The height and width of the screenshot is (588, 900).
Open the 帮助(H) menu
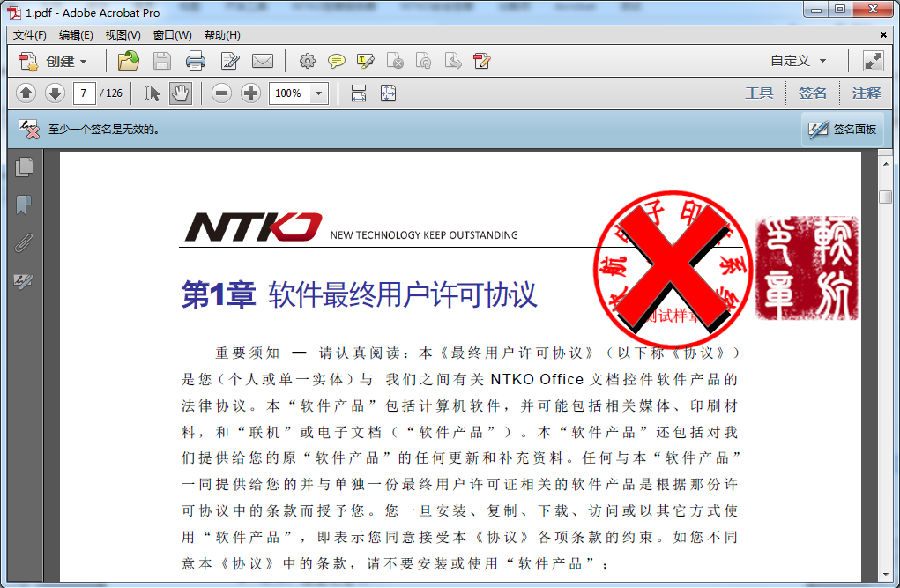(222, 36)
